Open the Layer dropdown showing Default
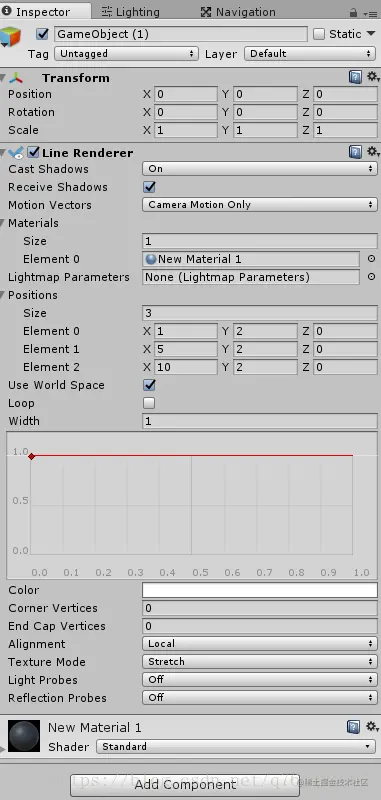Image resolution: width=381 pixels, height=800 pixels. pyautogui.click(x=311, y=54)
